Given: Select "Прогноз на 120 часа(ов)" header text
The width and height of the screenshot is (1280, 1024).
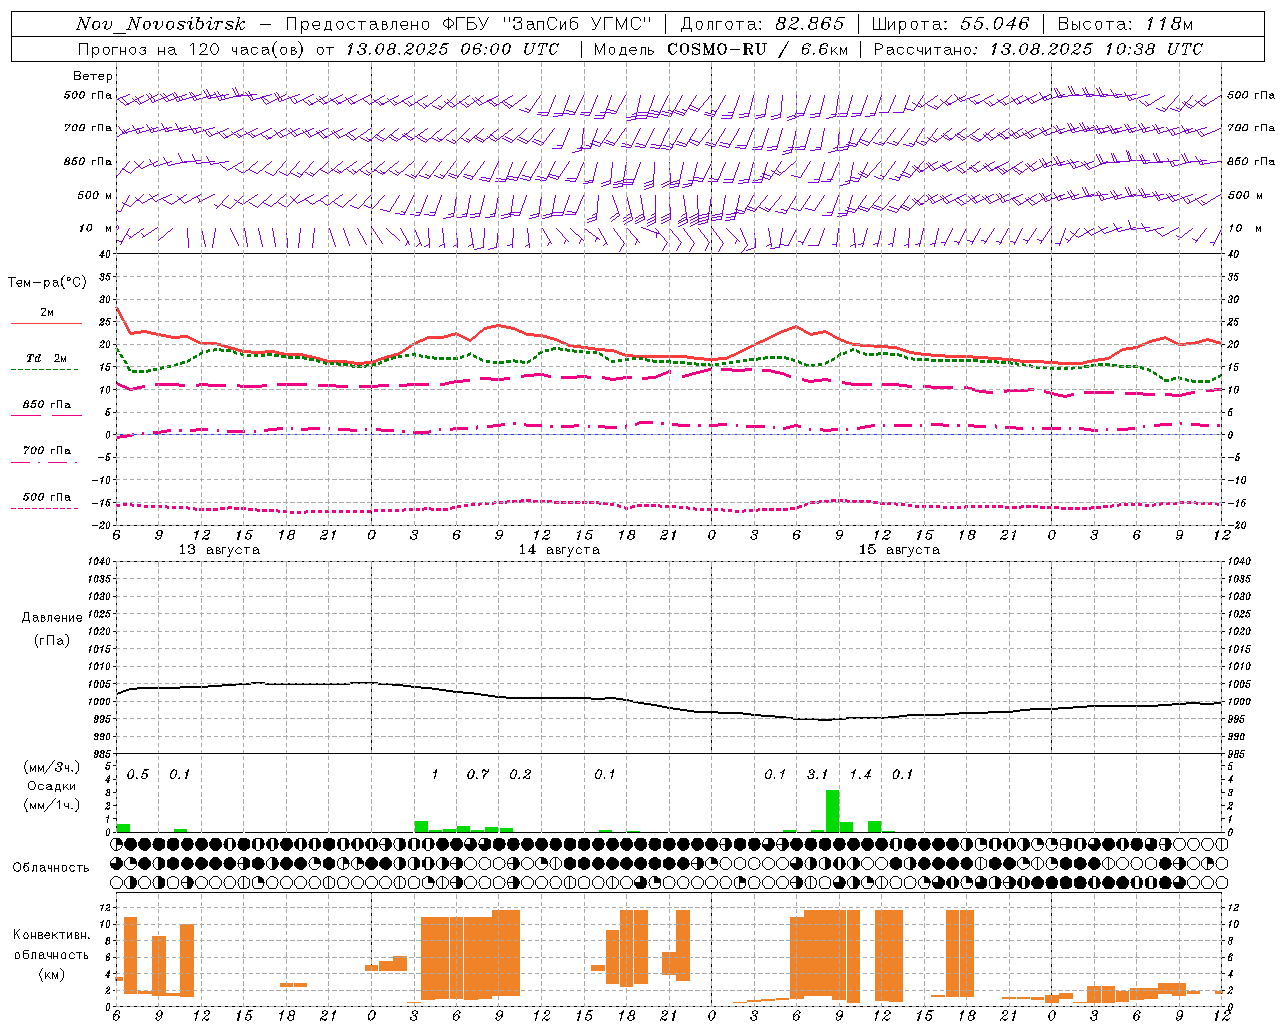Looking at the screenshot, I should click(x=192, y=49).
